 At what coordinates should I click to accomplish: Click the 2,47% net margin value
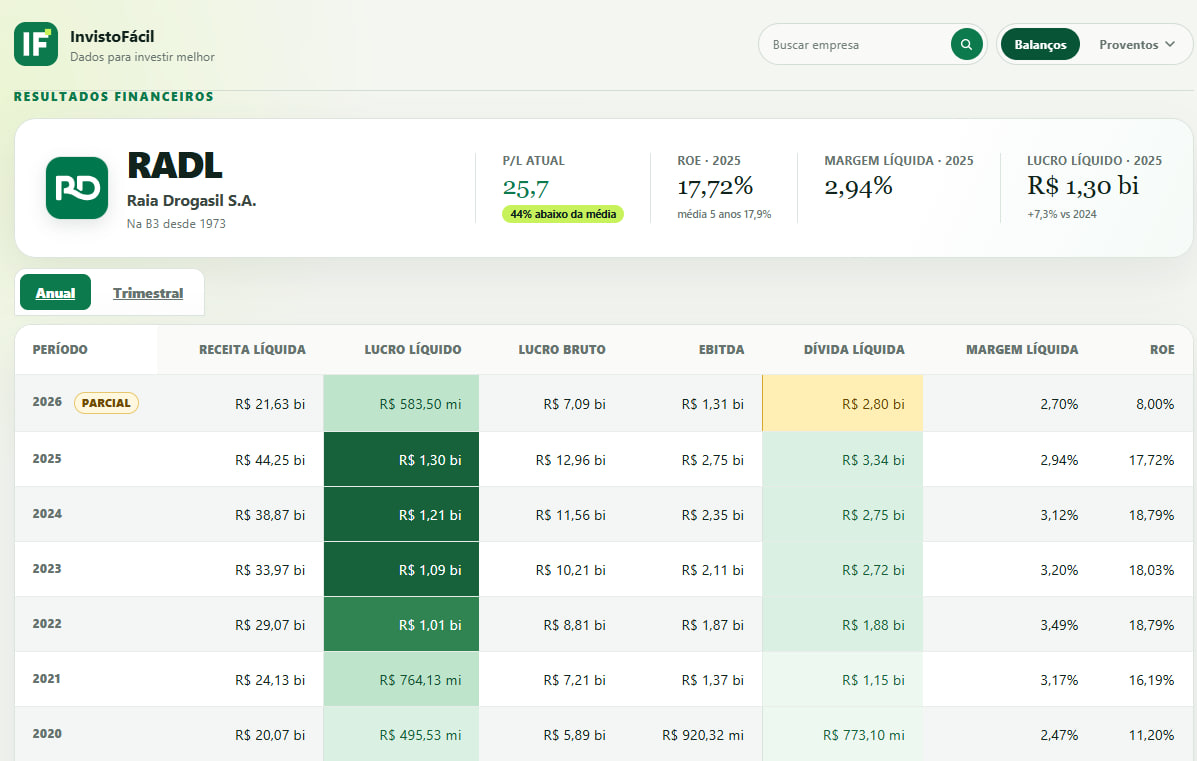[x=1059, y=734]
